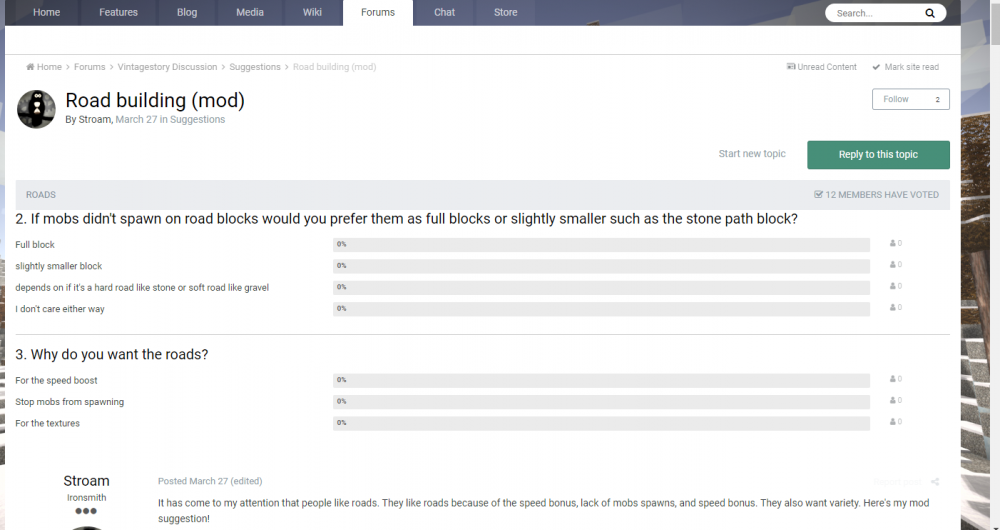Click into the Search input field
This screenshot has width=1000, height=530.
click(870, 13)
